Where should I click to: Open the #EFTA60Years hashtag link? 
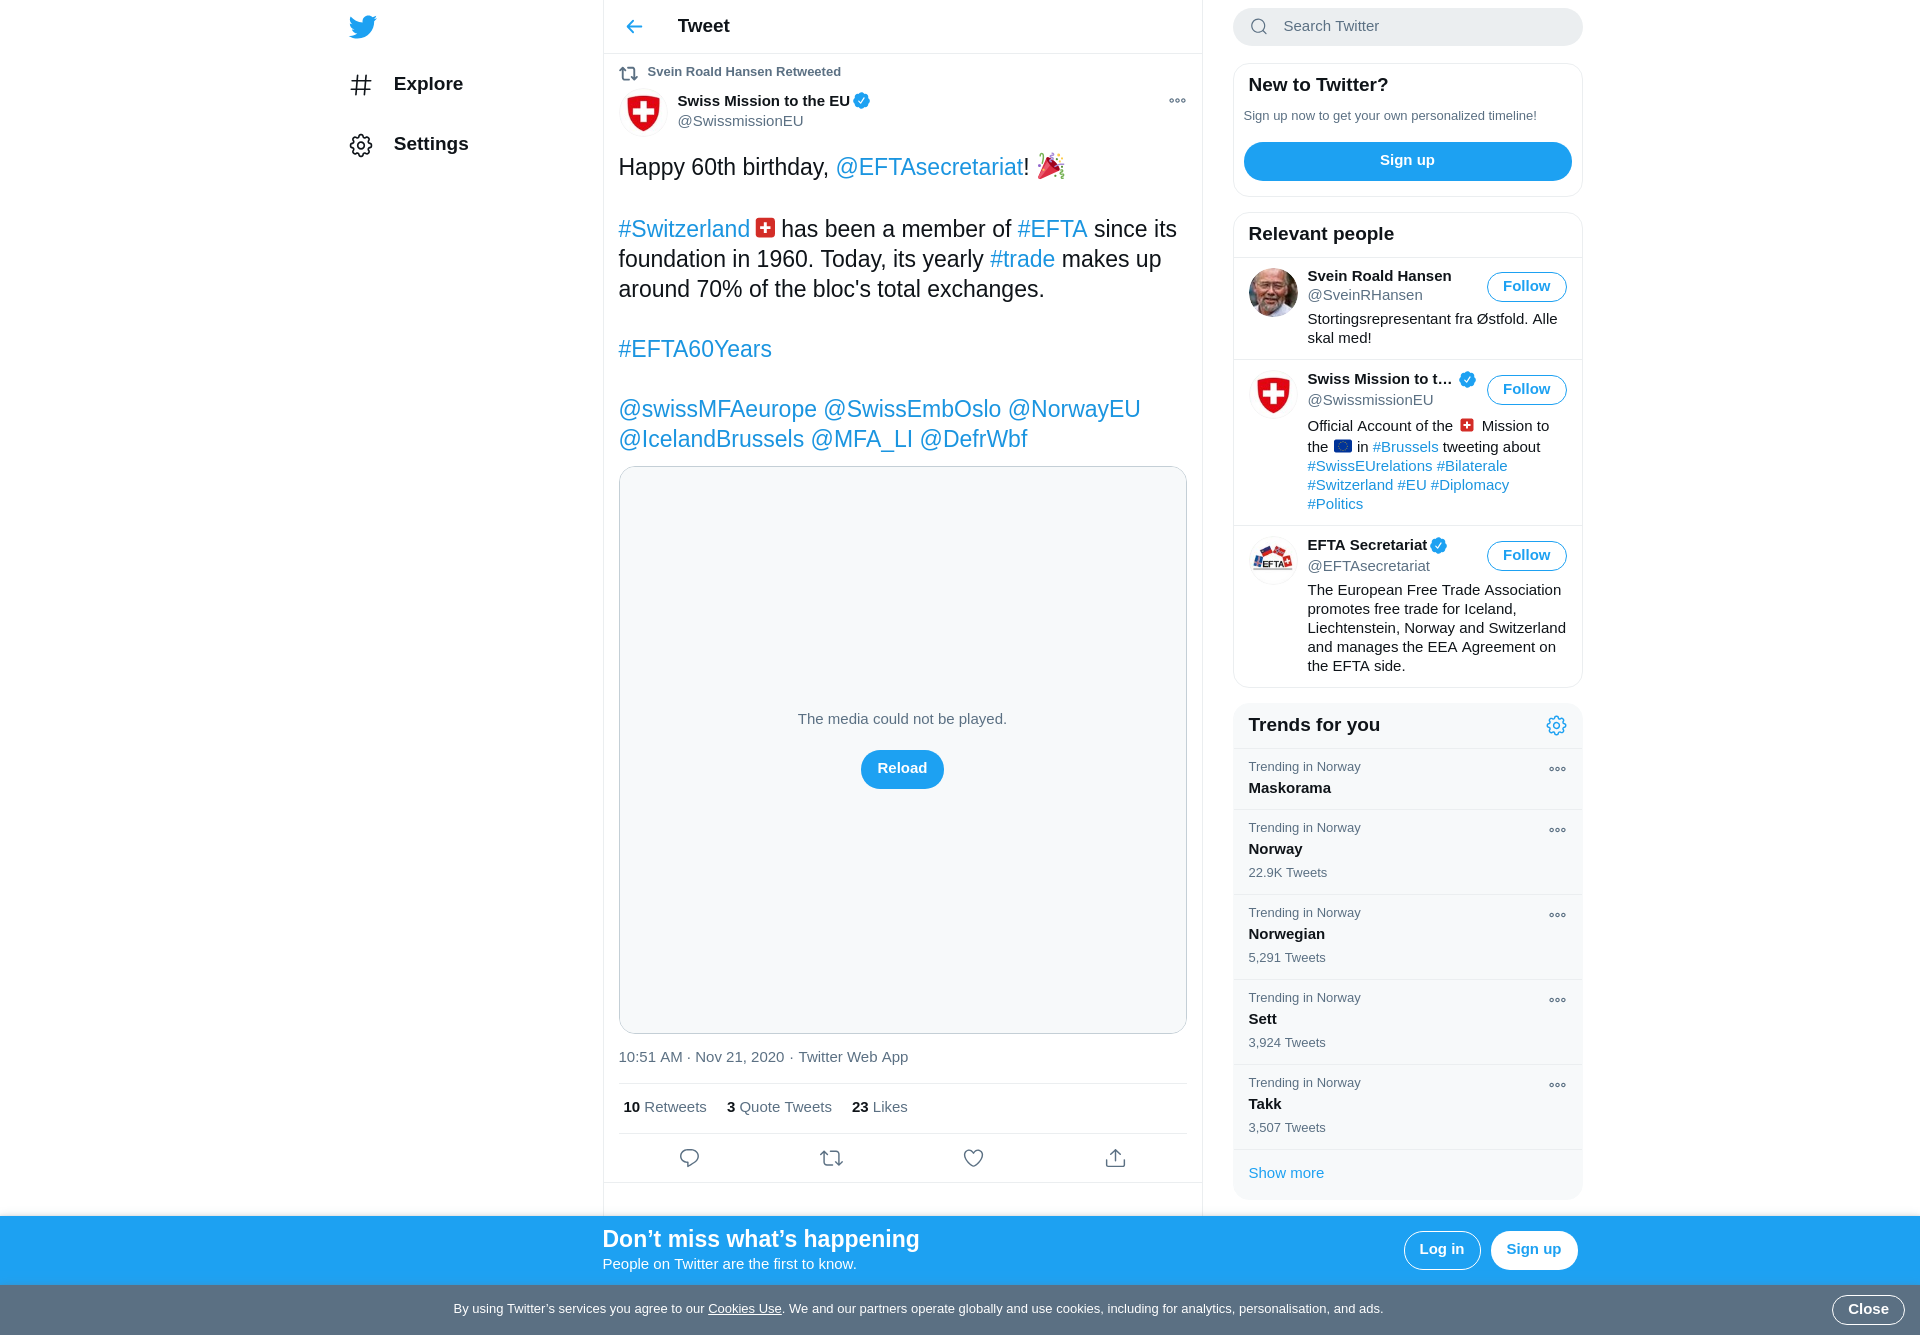coord(695,350)
